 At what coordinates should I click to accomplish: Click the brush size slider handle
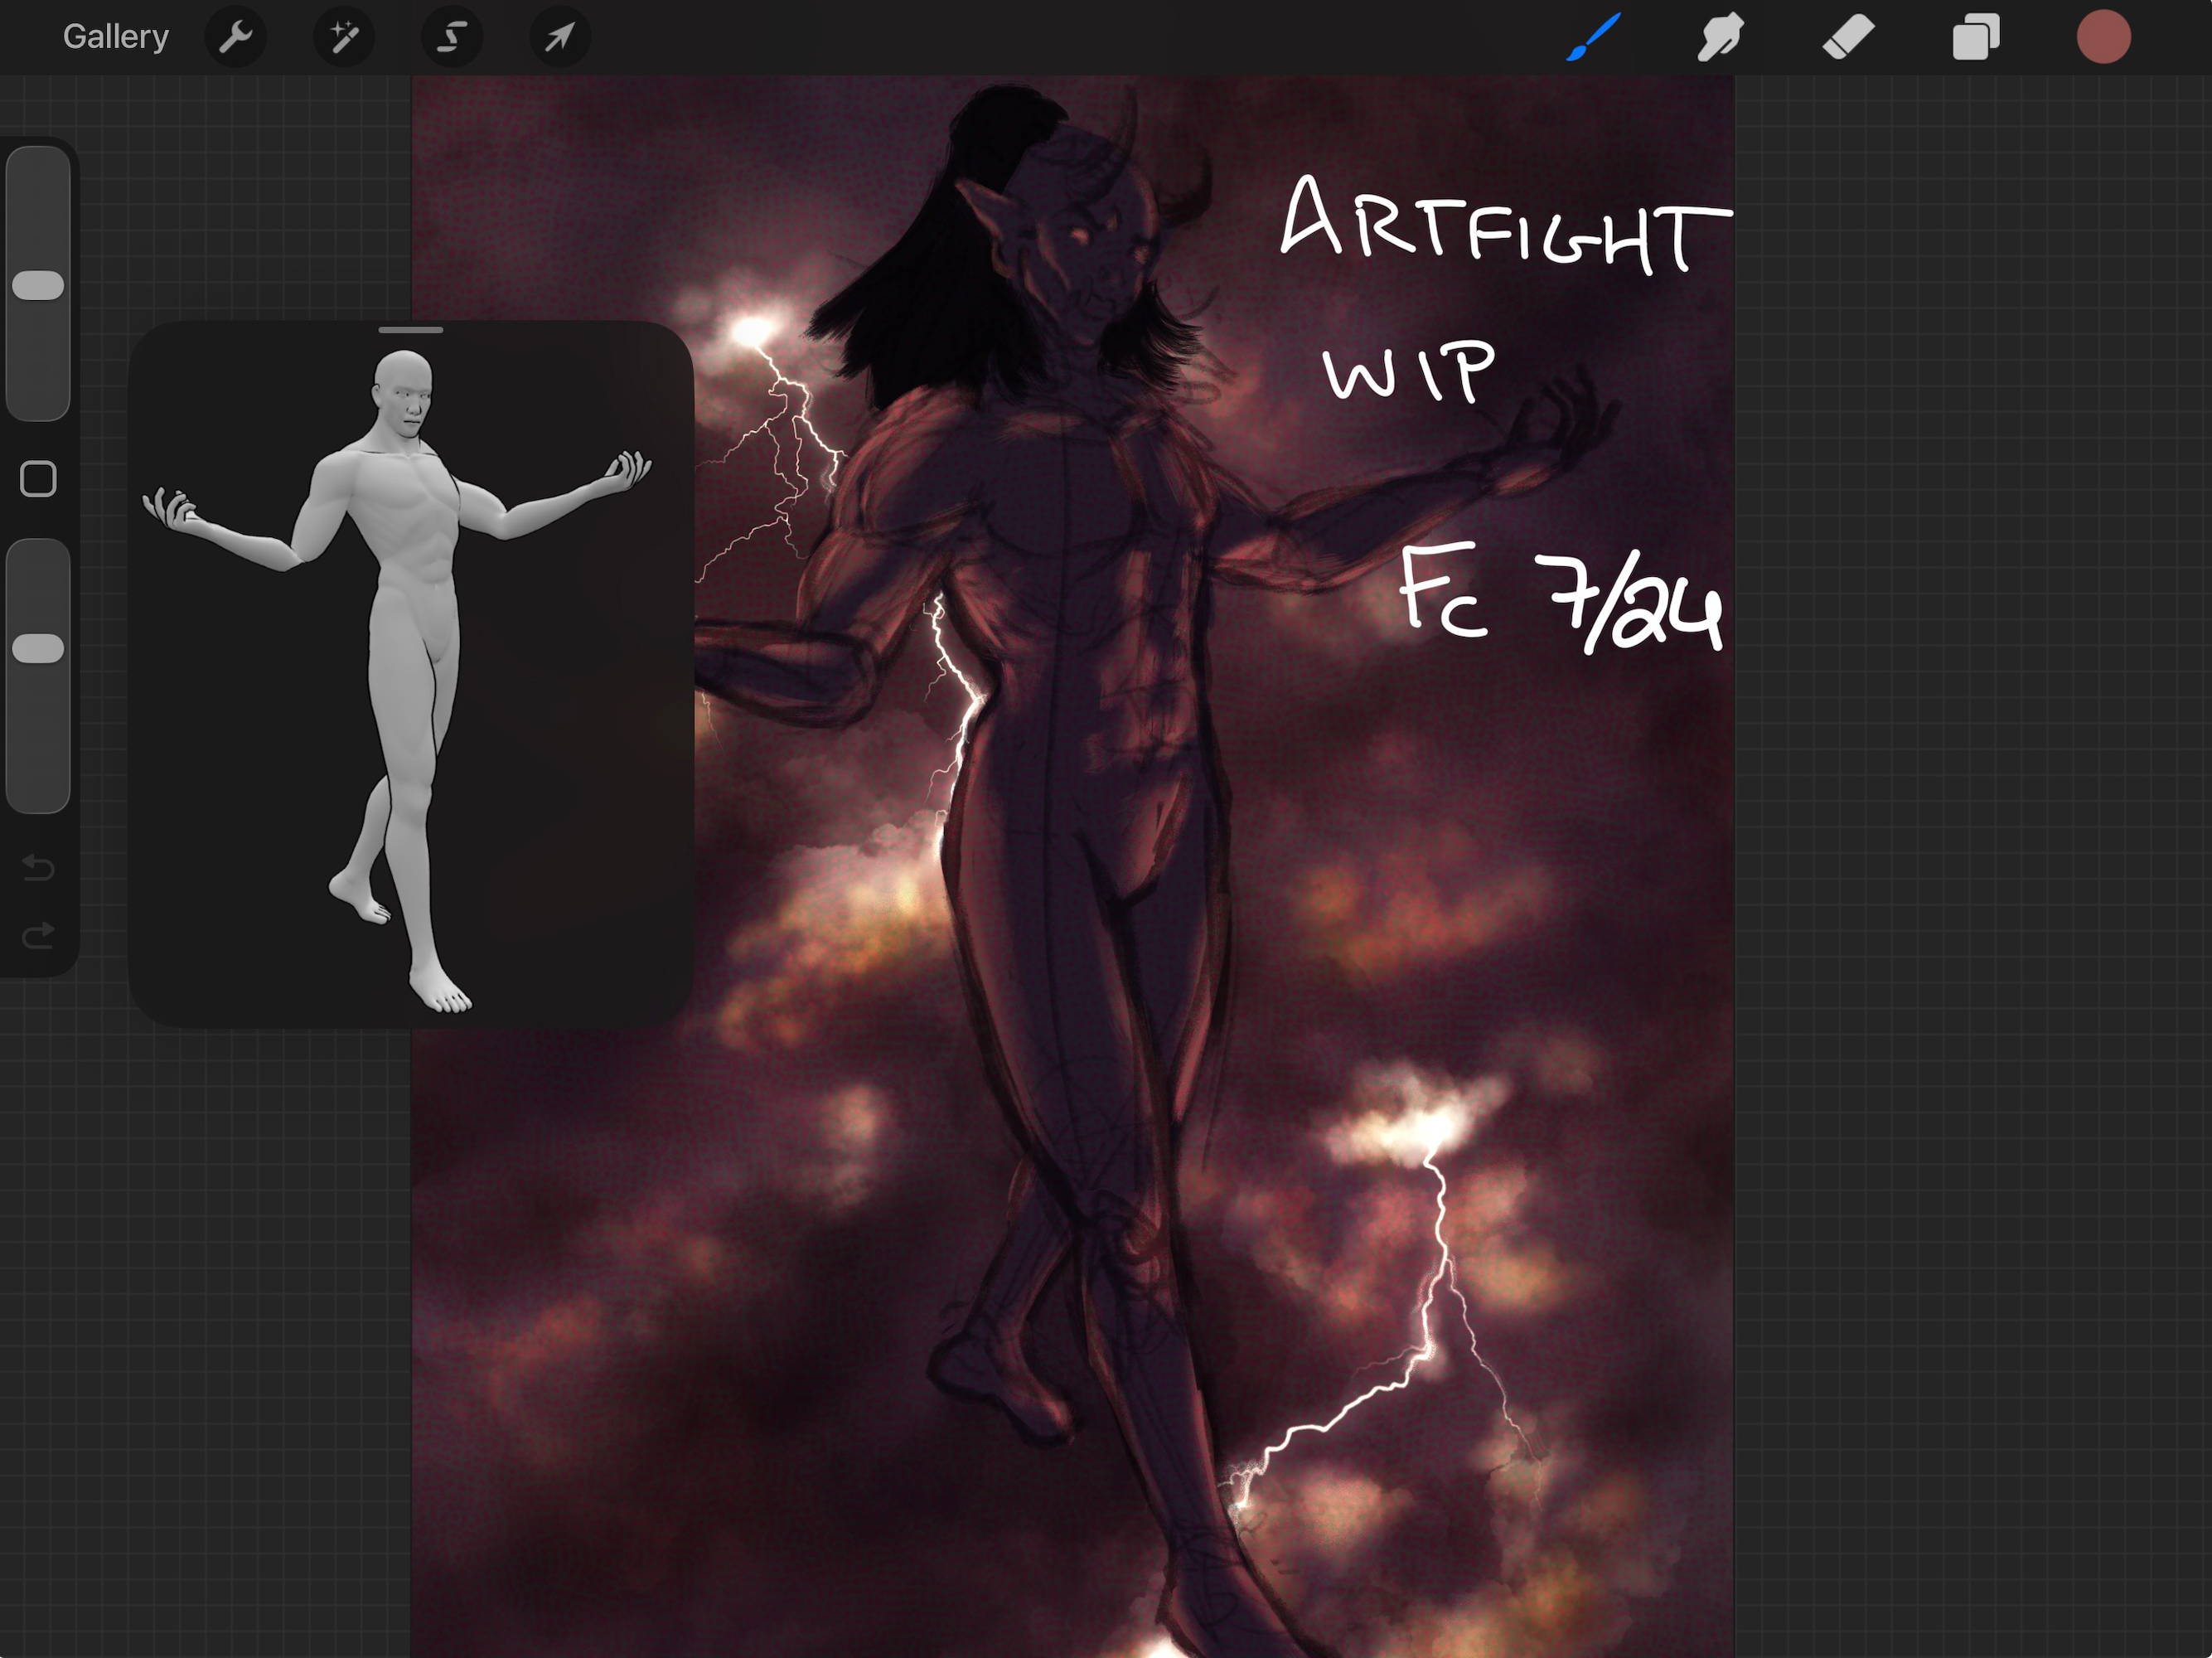coord(38,285)
